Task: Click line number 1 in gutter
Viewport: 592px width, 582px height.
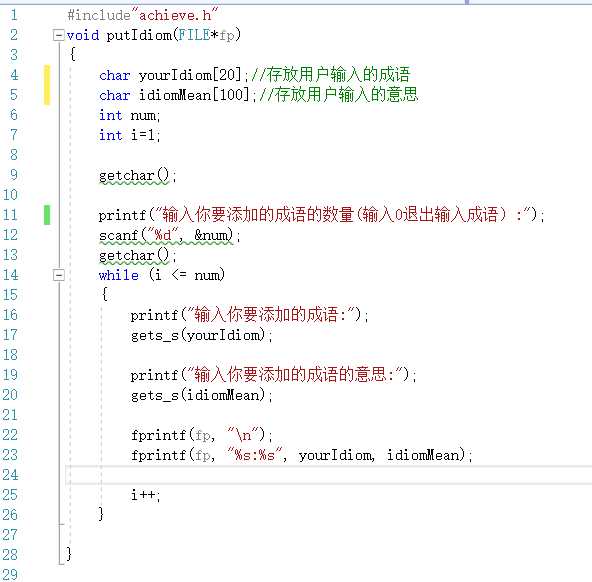Action: click(x=14, y=15)
